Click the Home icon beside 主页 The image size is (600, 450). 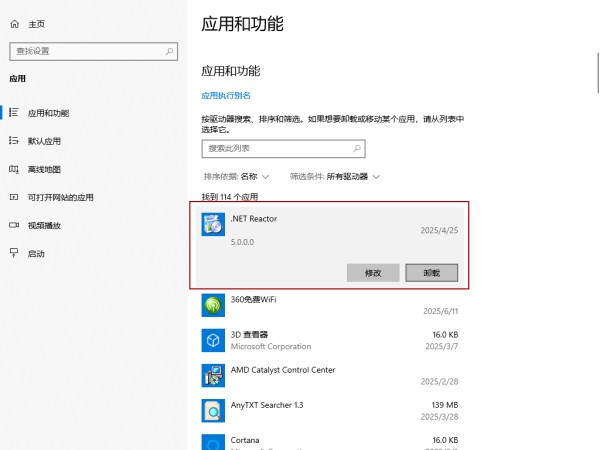tap(15, 24)
